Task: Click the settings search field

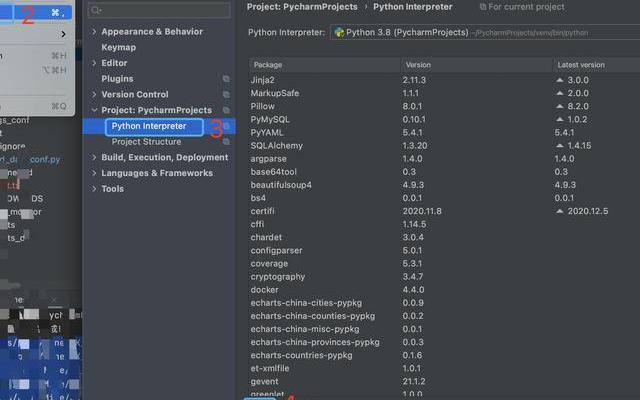Action: coord(159,10)
